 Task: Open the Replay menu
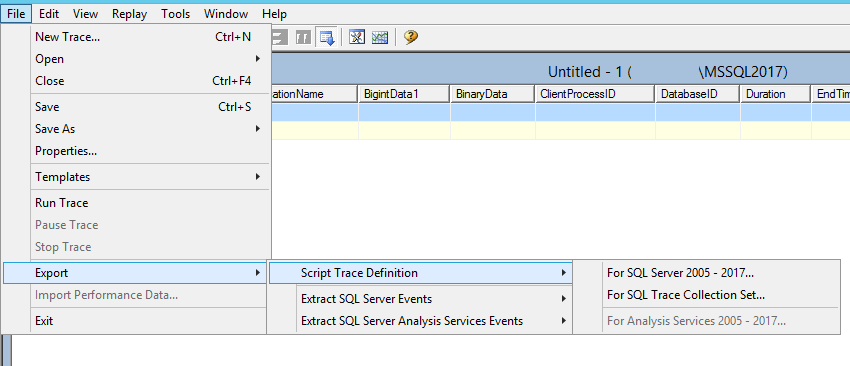tap(130, 14)
